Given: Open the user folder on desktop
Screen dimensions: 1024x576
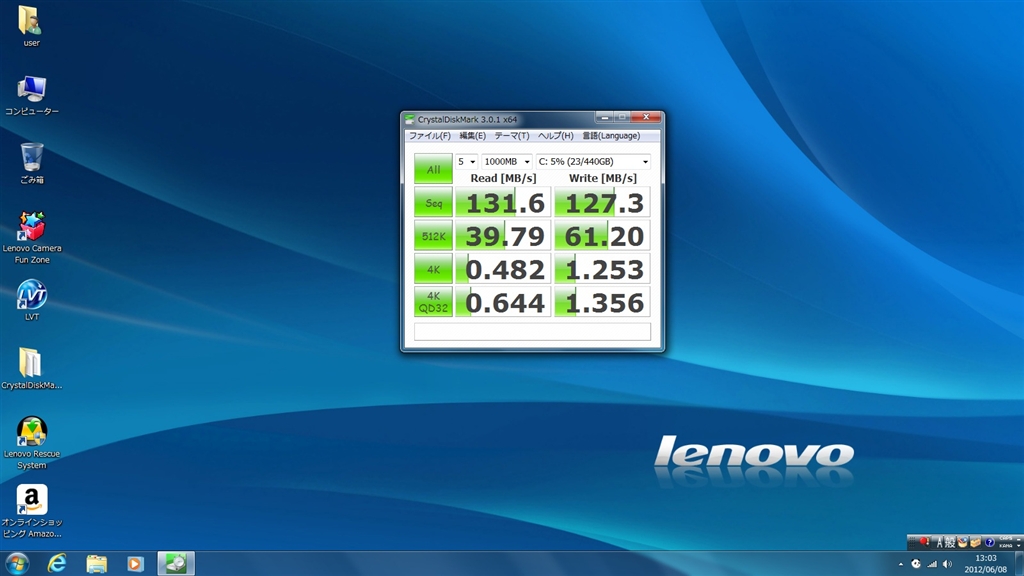Looking at the screenshot, I should (31, 25).
